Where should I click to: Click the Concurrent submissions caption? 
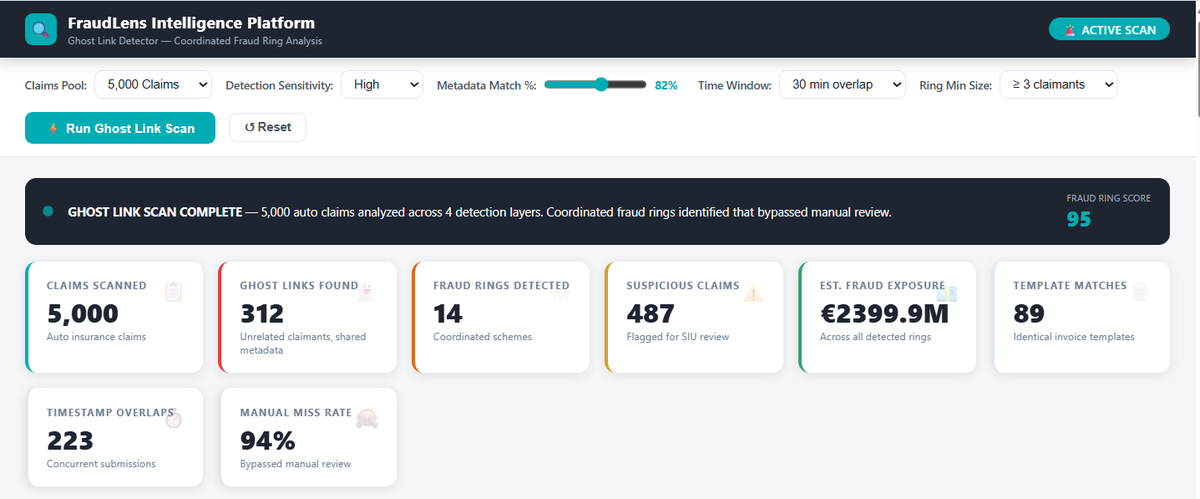click(101, 464)
